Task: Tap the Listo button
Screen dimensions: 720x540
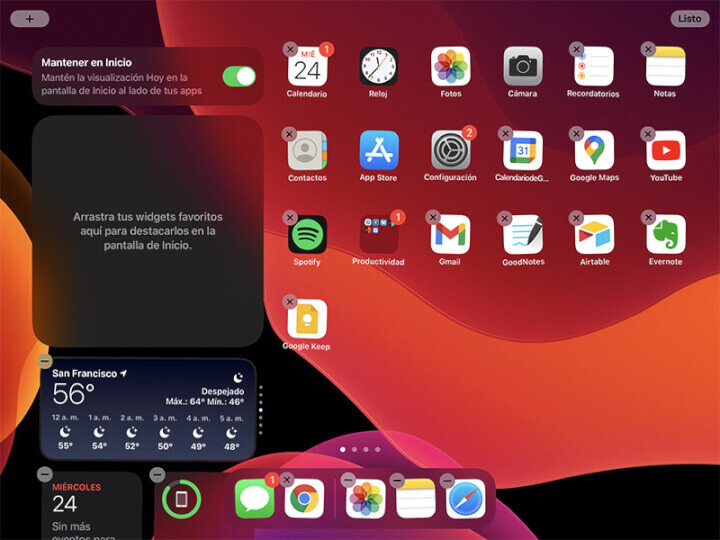Action: tap(690, 19)
